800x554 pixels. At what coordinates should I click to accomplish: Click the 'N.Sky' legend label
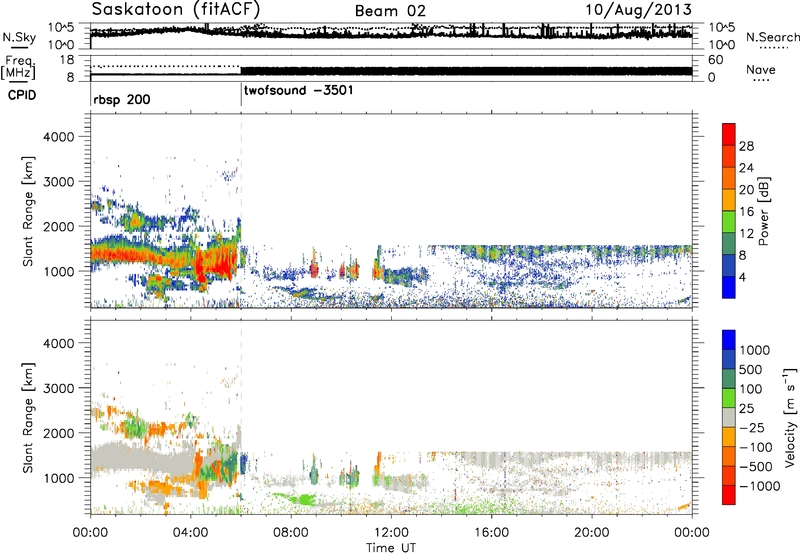19,37
